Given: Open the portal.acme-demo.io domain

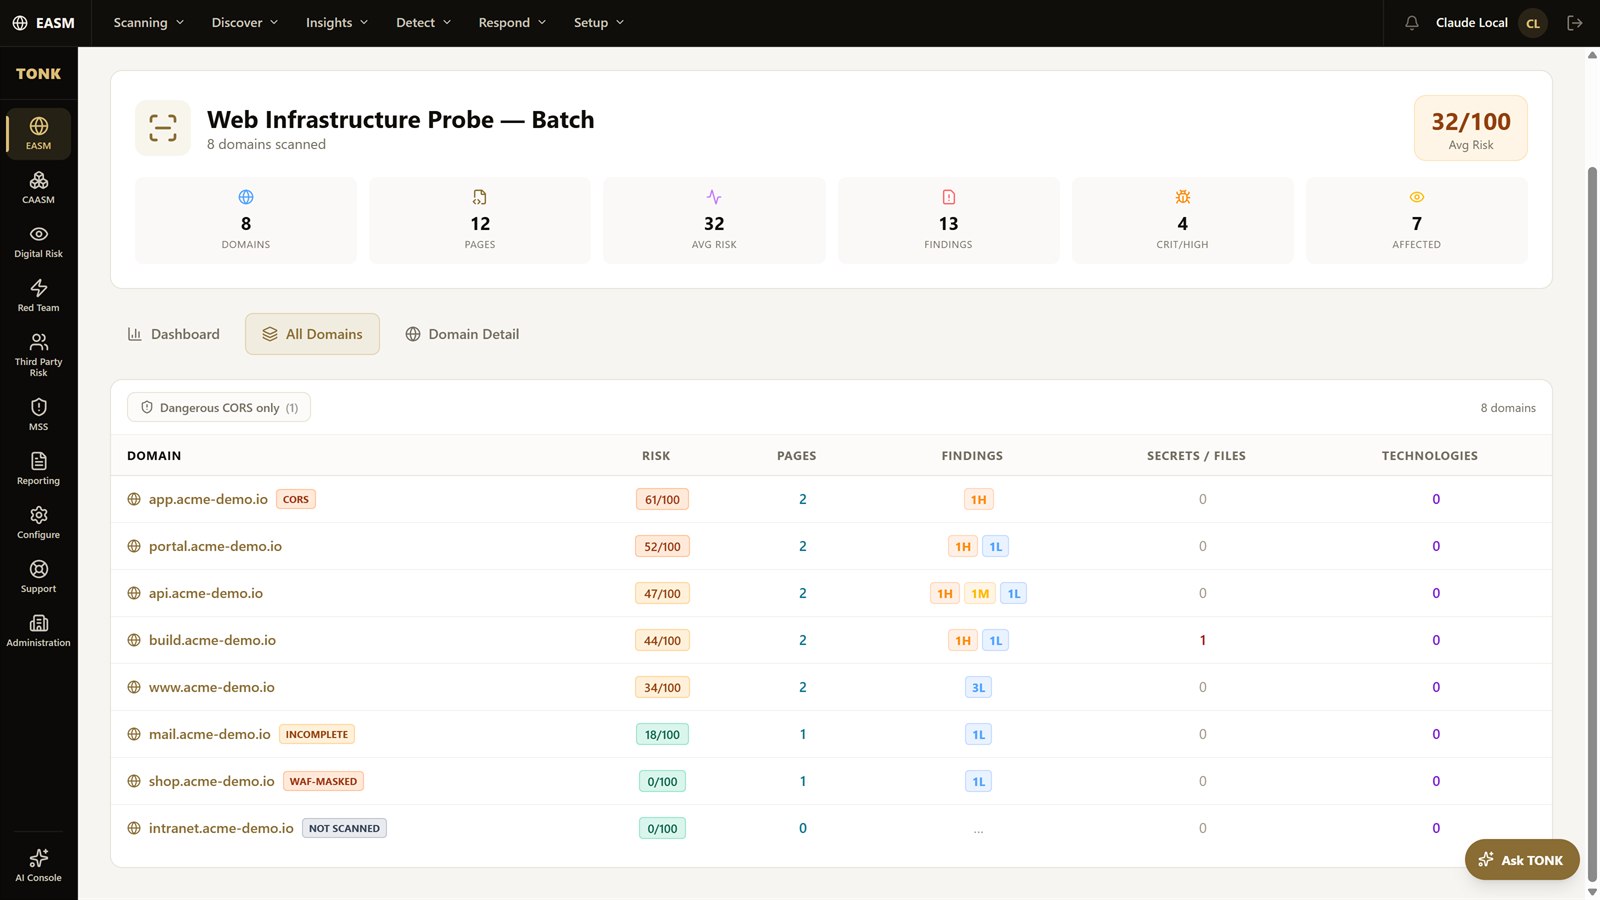Looking at the screenshot, I should [215, 546].
